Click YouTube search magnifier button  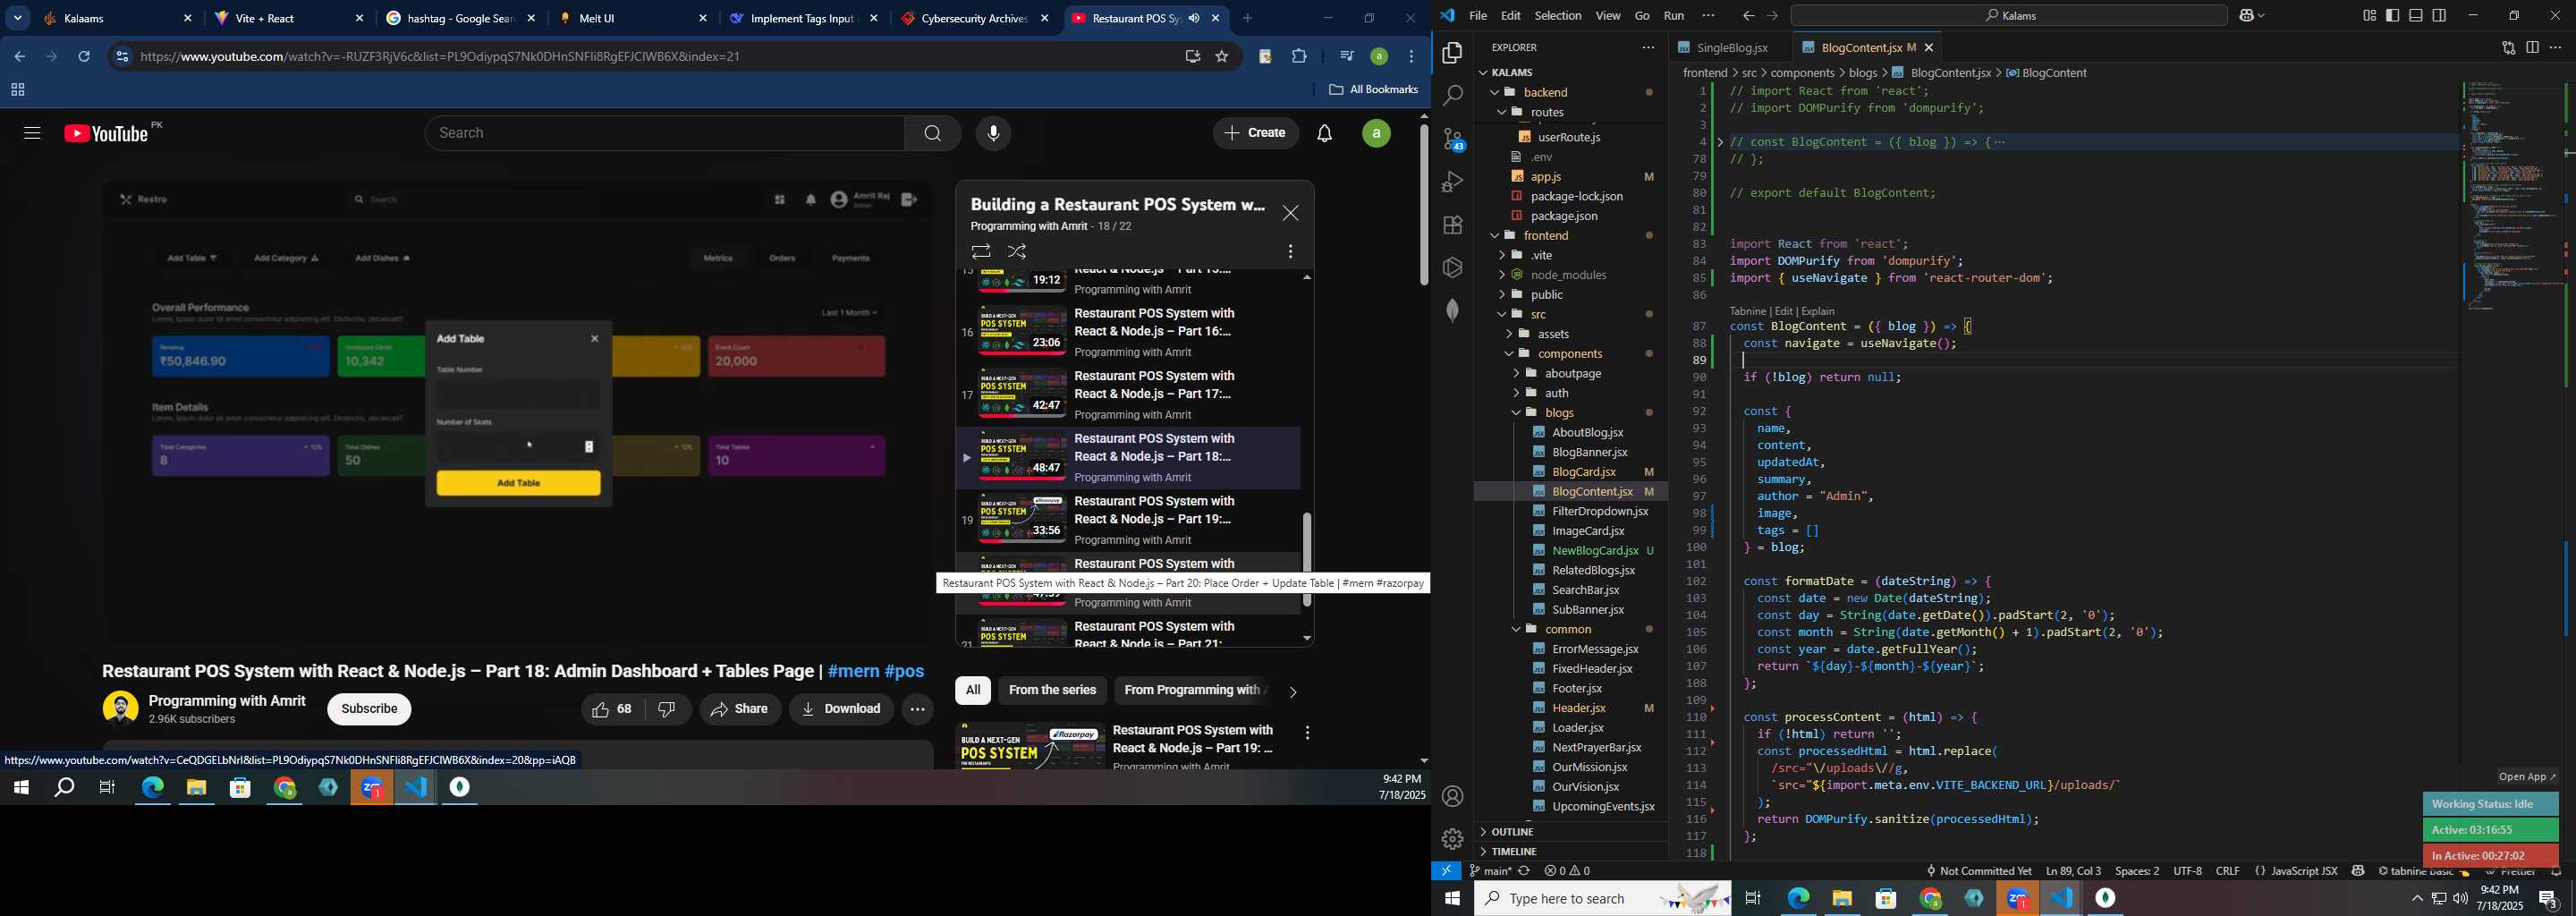point(932,133)
